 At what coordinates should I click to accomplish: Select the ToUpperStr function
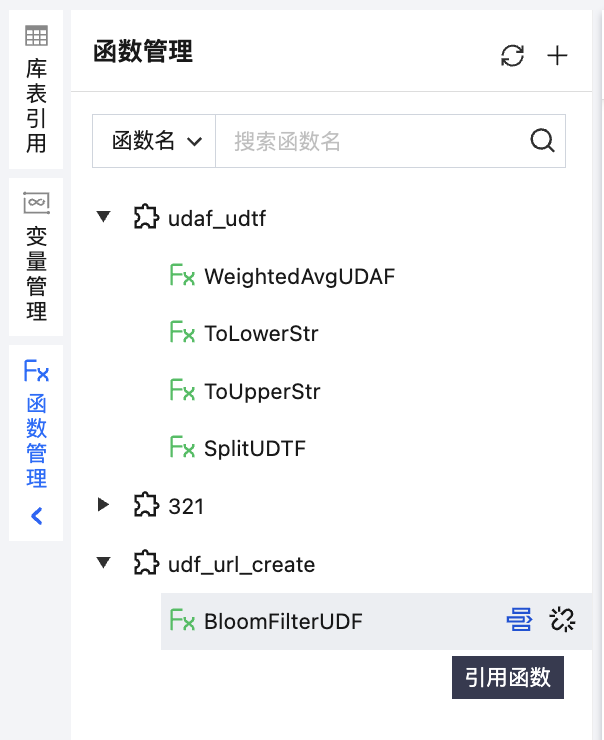pyautogui.click(x=262, y=391)
